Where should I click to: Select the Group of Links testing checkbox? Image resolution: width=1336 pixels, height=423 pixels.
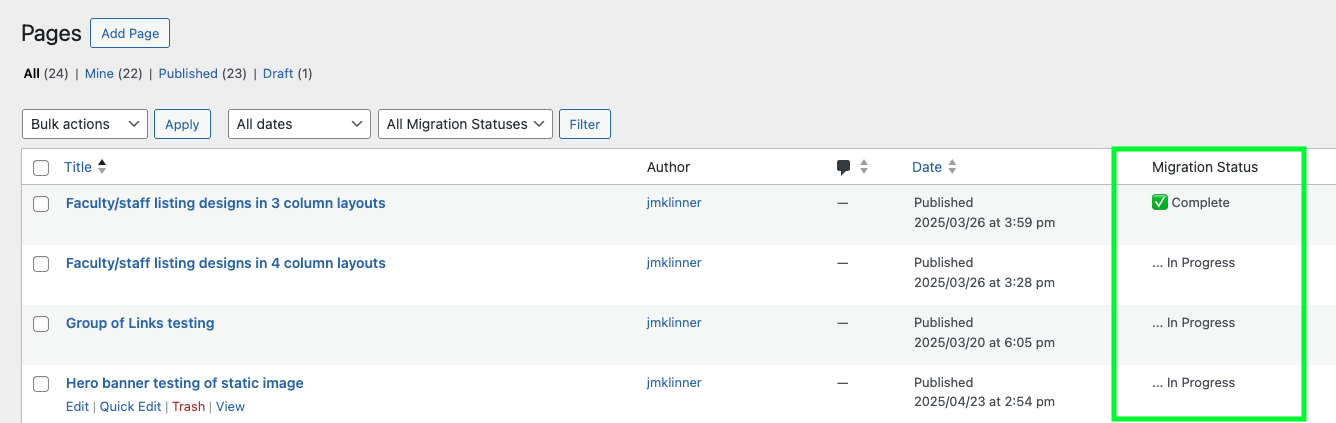tap(41, 324)
